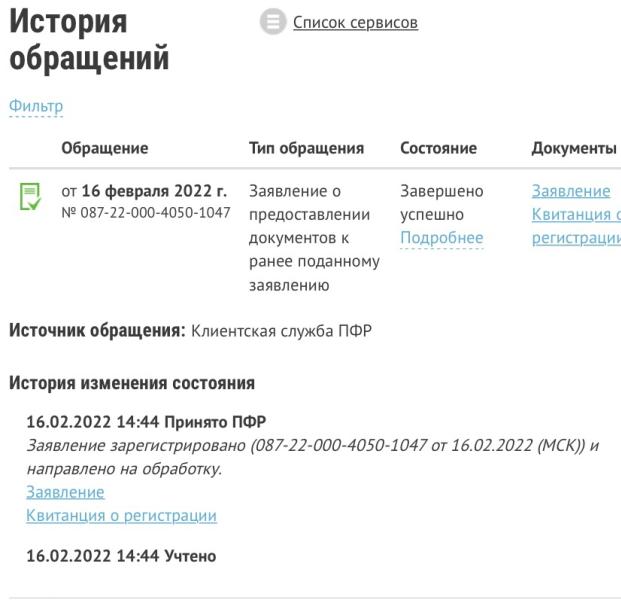This screenshot has width=621, height=600.
Task: Click the 16.02.2022 14:44 Принято ПФР entry
Action: (x=146, y=422)
